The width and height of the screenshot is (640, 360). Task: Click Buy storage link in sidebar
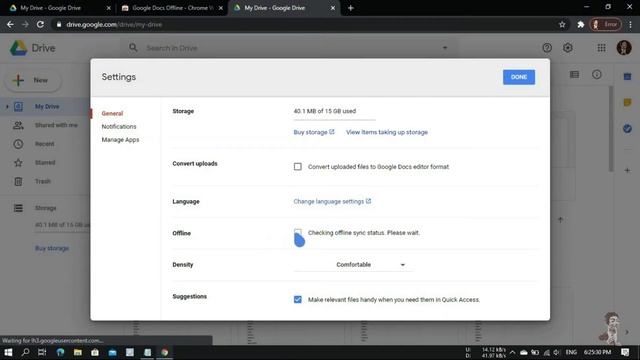coord(52,248)
